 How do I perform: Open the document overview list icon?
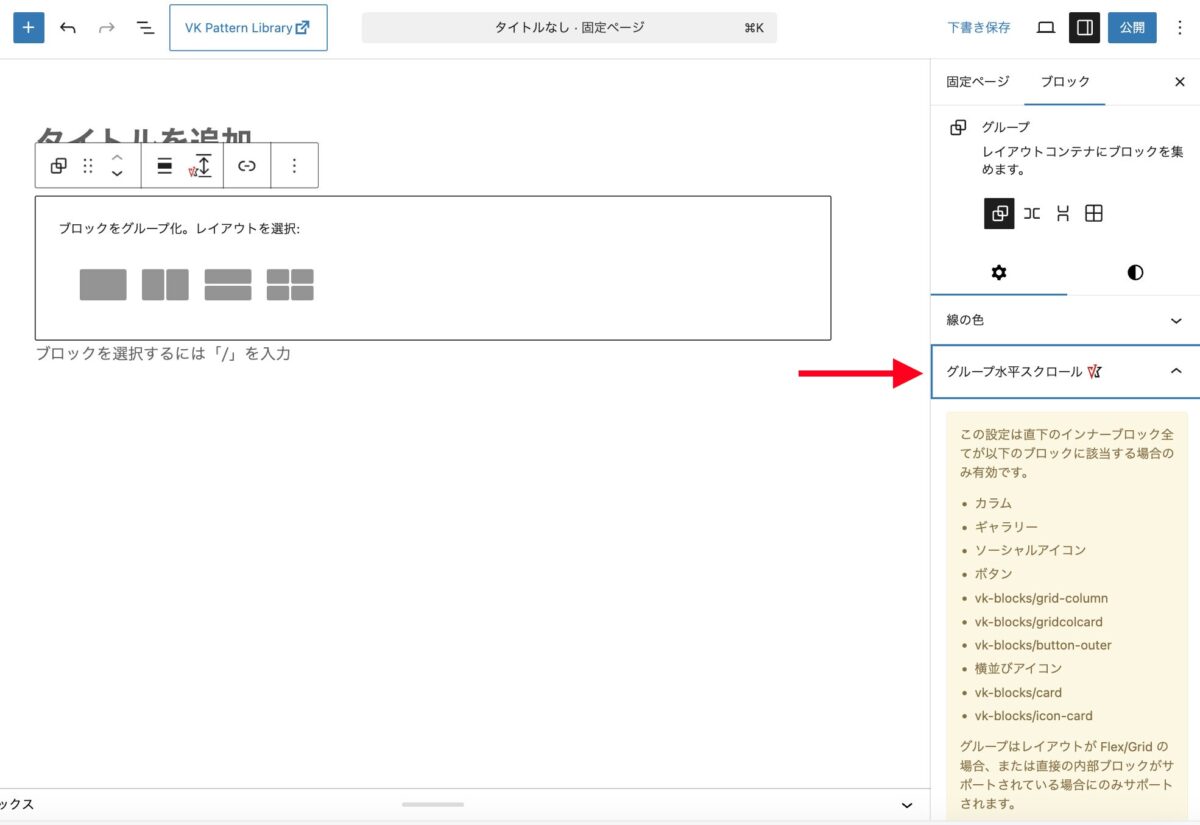tap(146, 28)
